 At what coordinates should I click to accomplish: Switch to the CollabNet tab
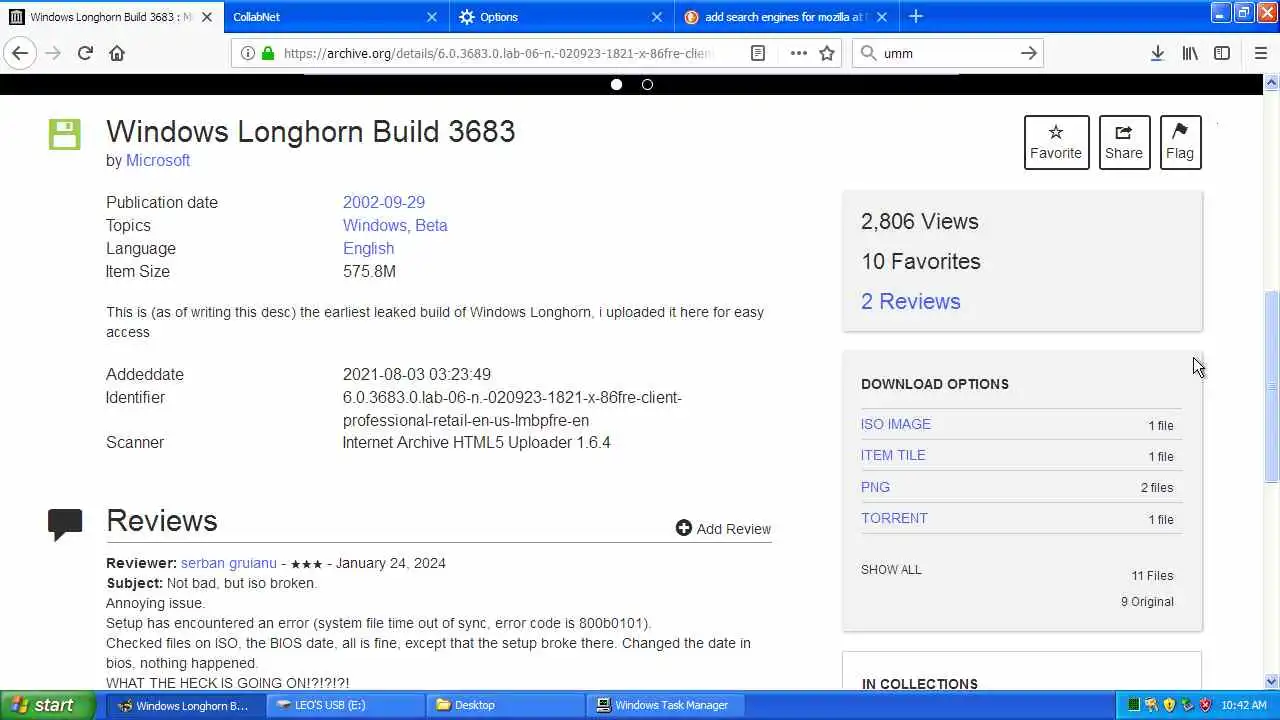337,17
